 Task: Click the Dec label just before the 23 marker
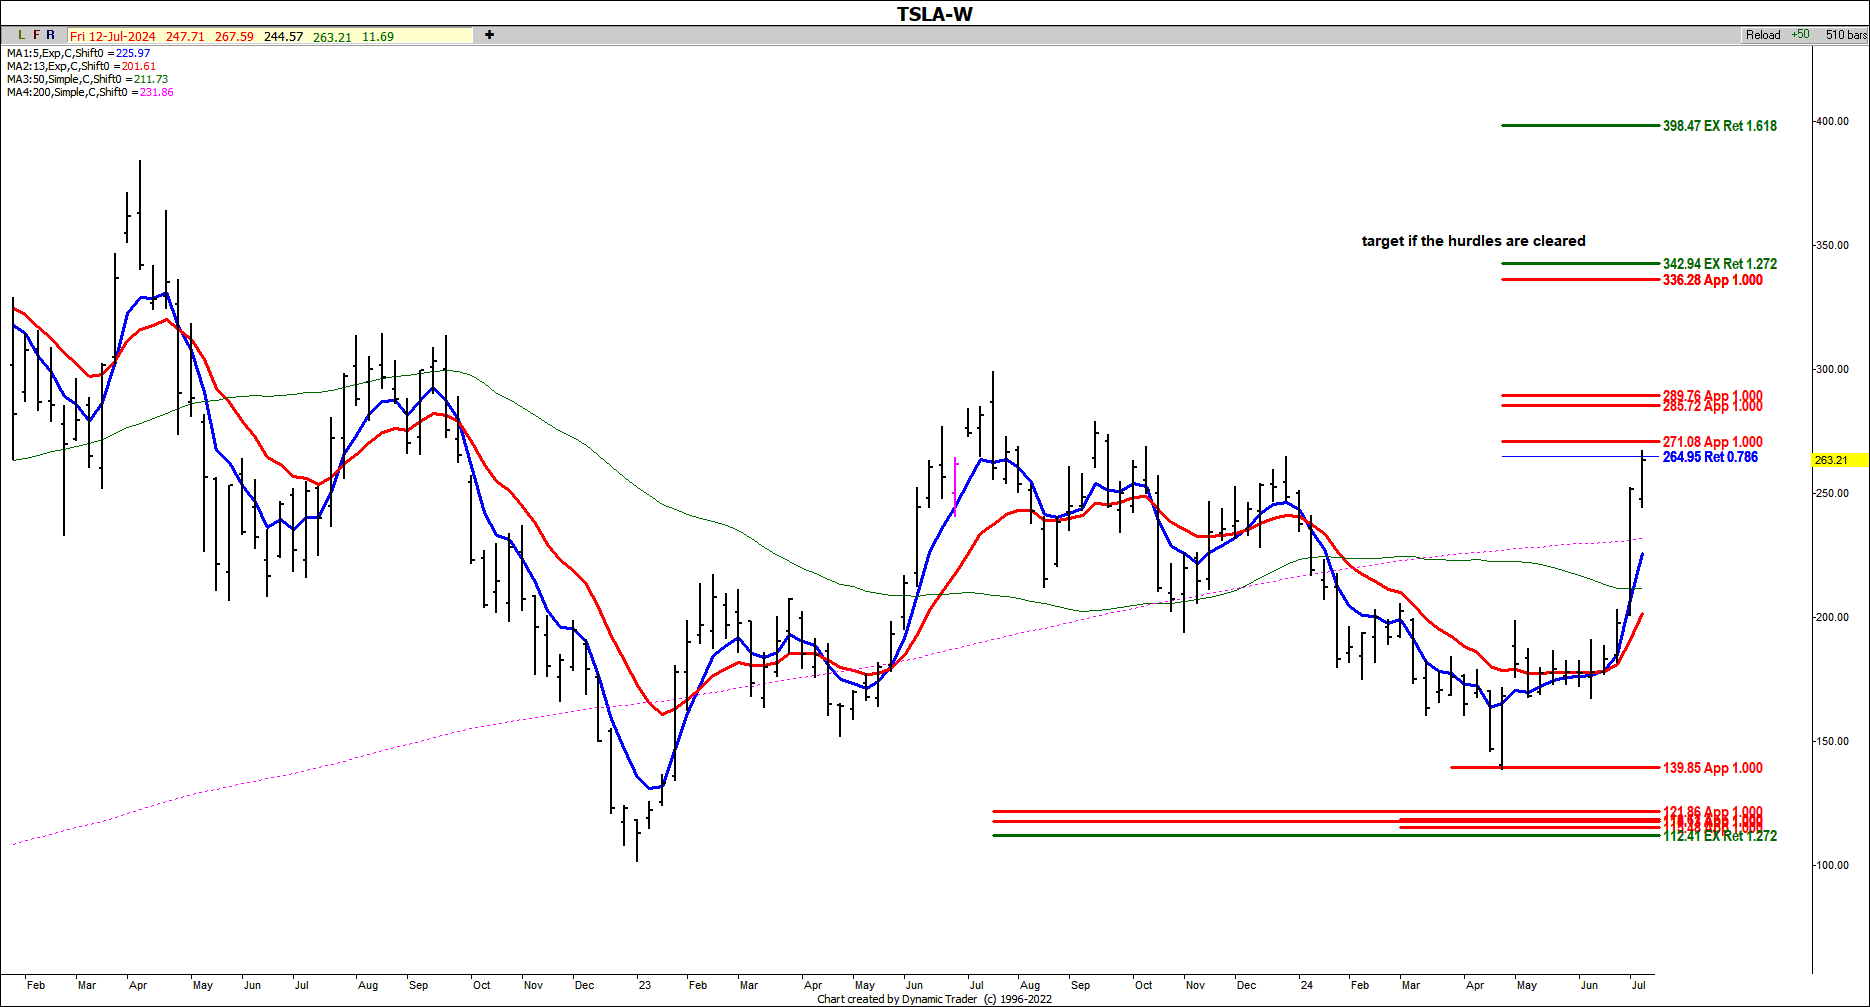click(584, 985)
